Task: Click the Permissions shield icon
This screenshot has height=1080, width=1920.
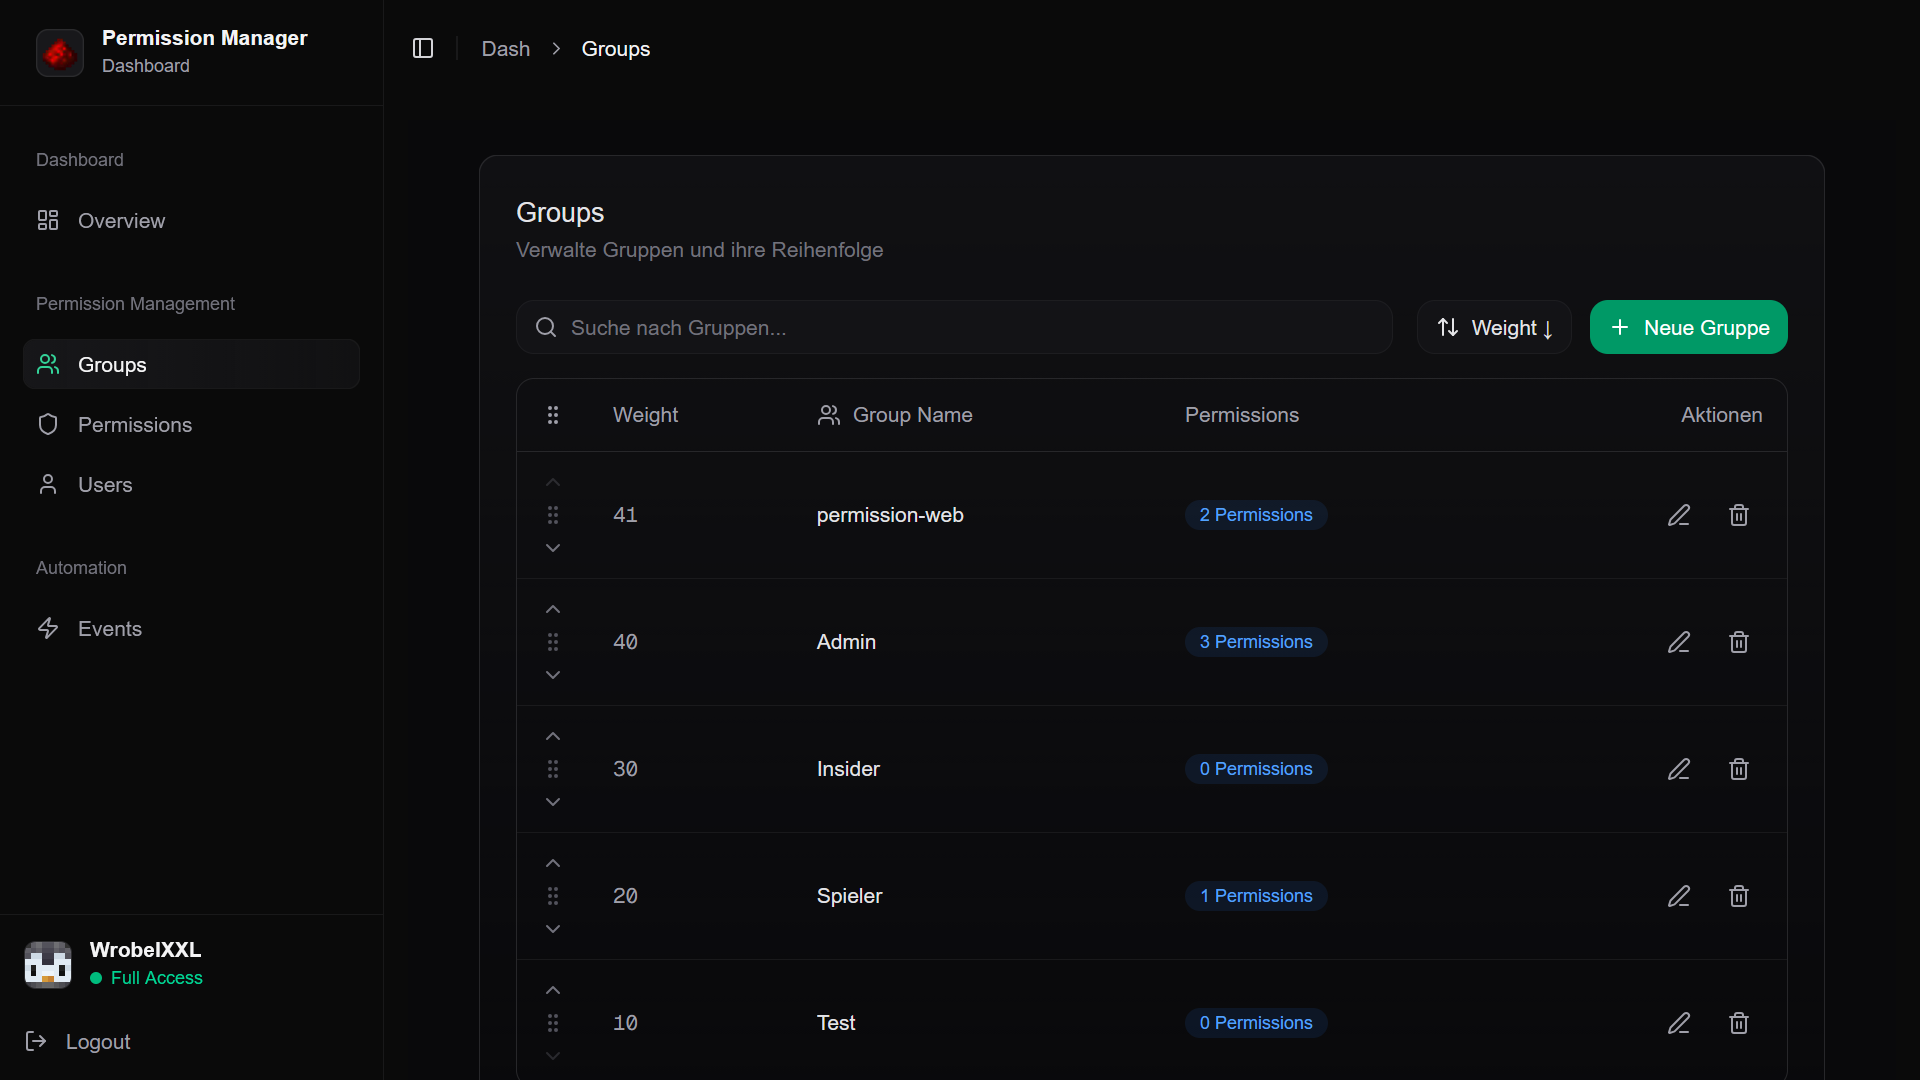Action: click(x=47, y=424)
